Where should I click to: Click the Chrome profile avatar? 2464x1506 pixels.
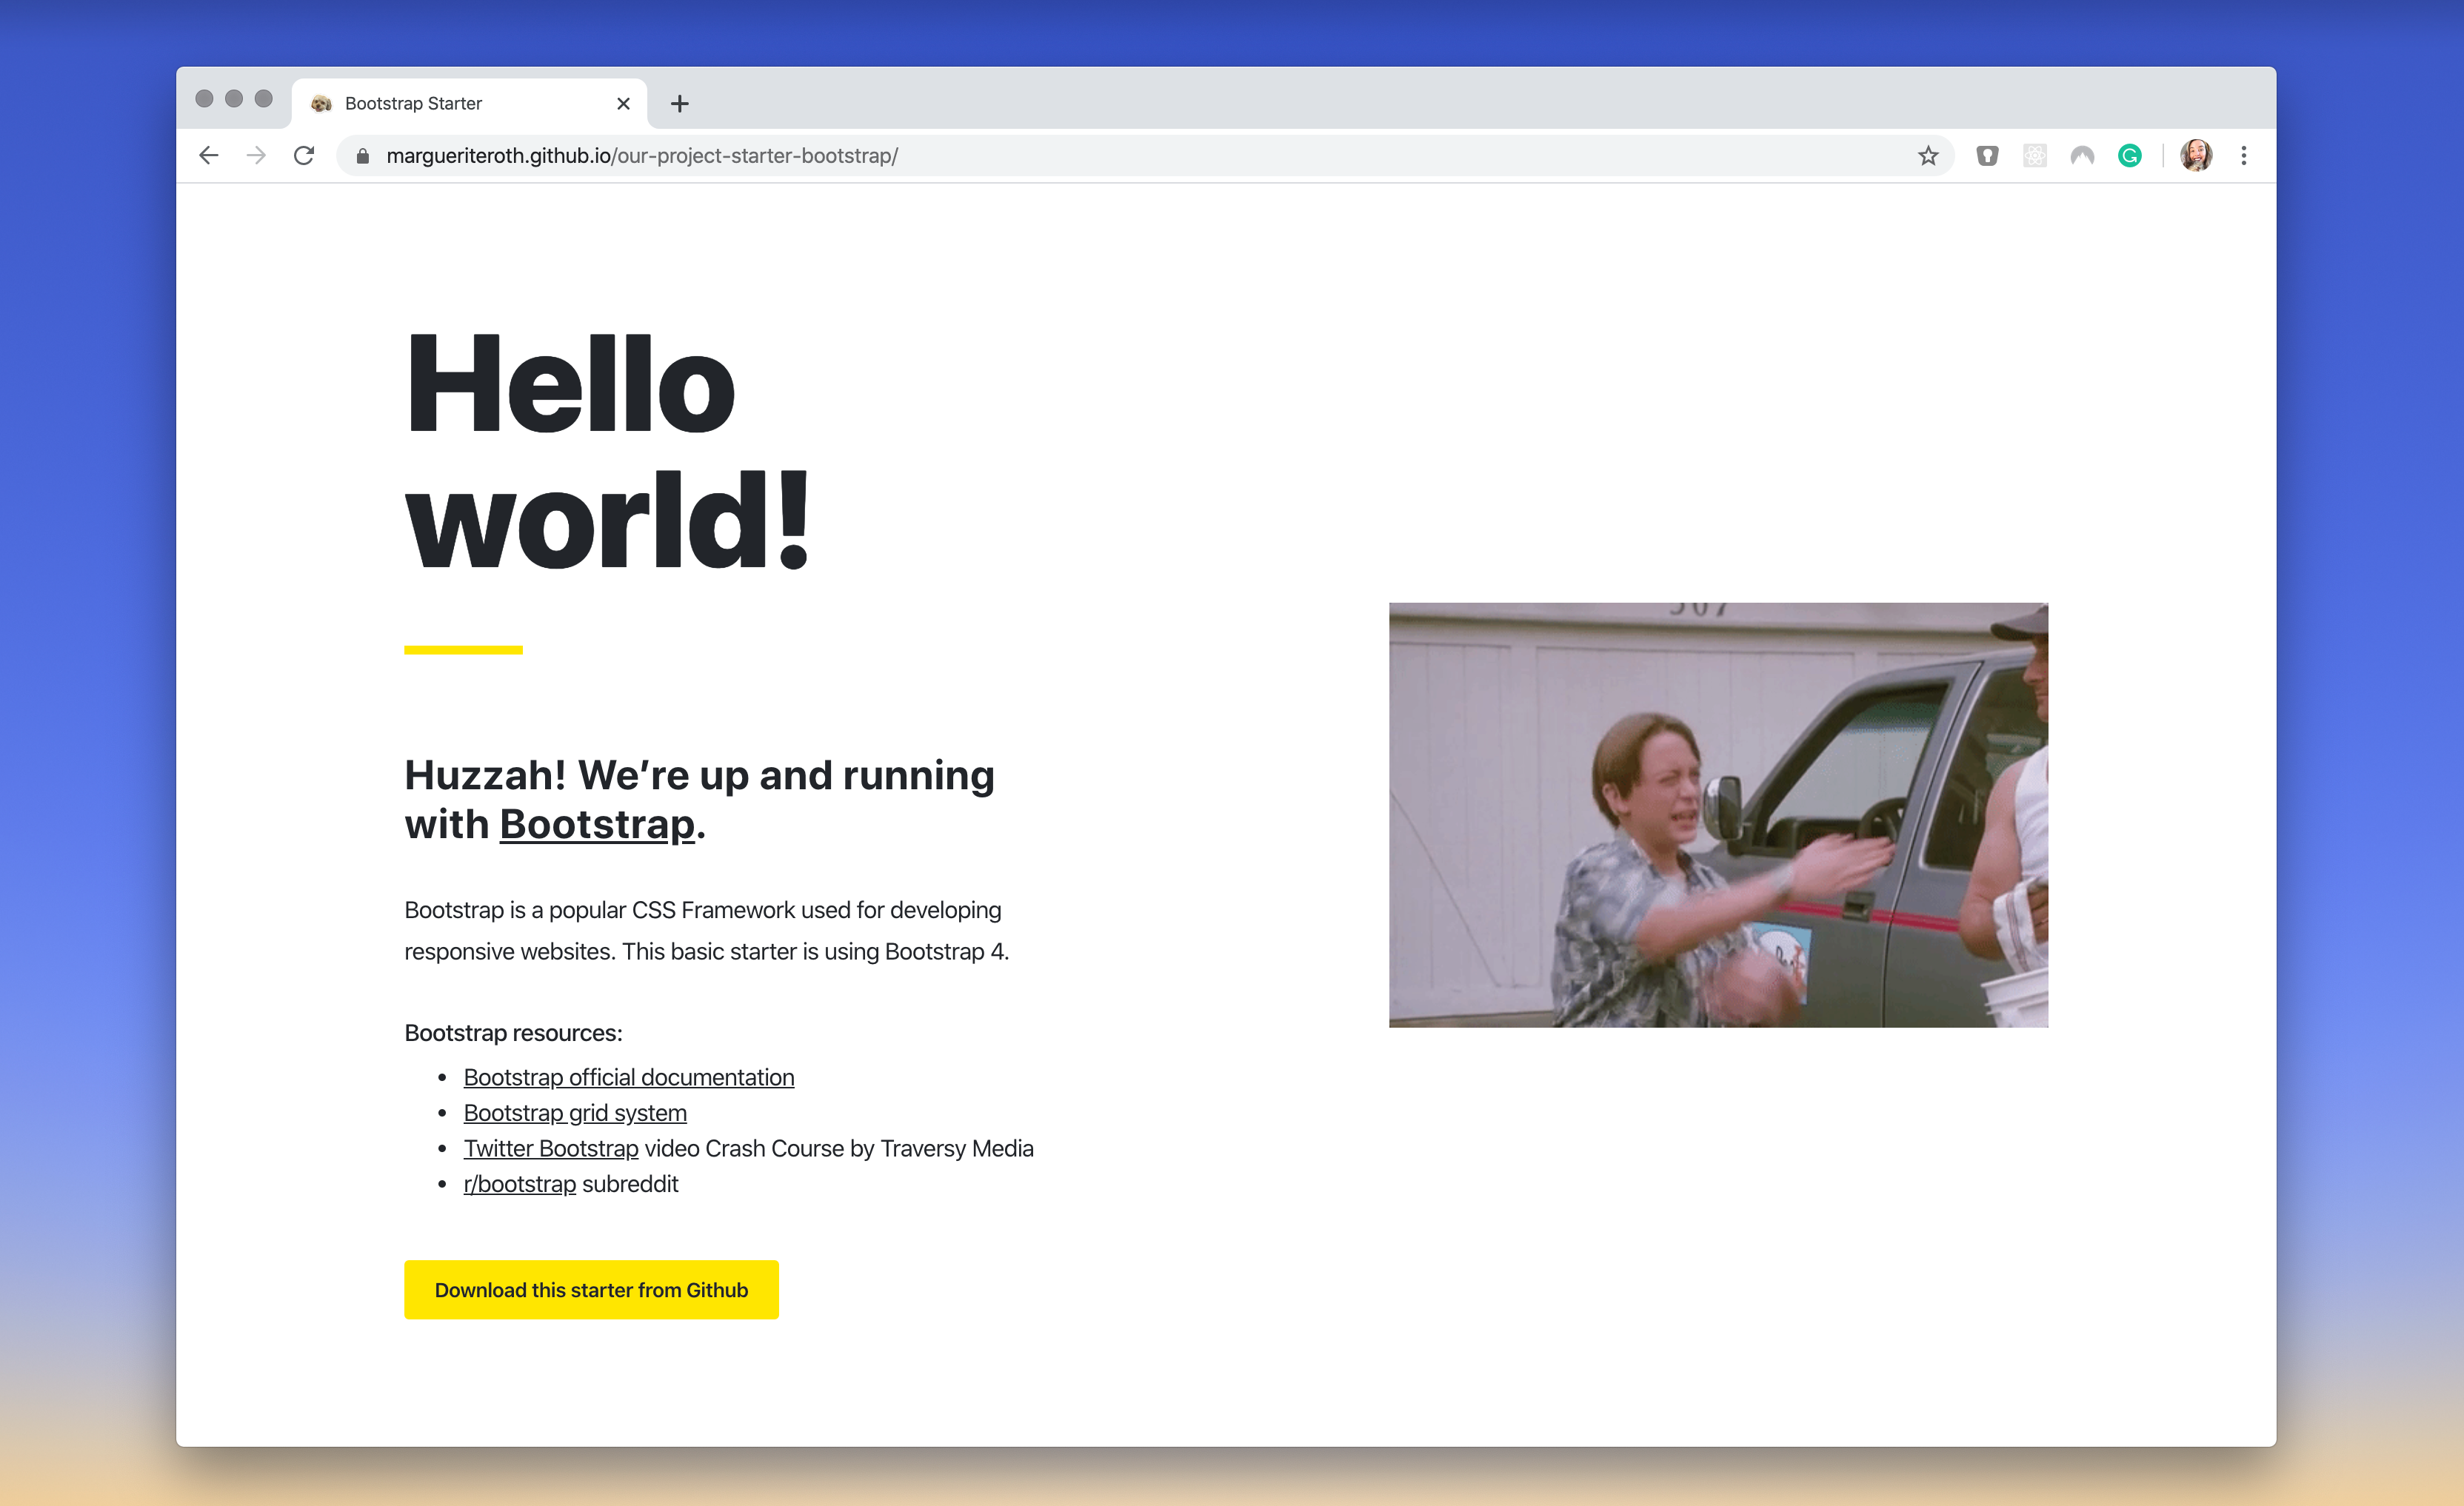(x=2196, y=155)
